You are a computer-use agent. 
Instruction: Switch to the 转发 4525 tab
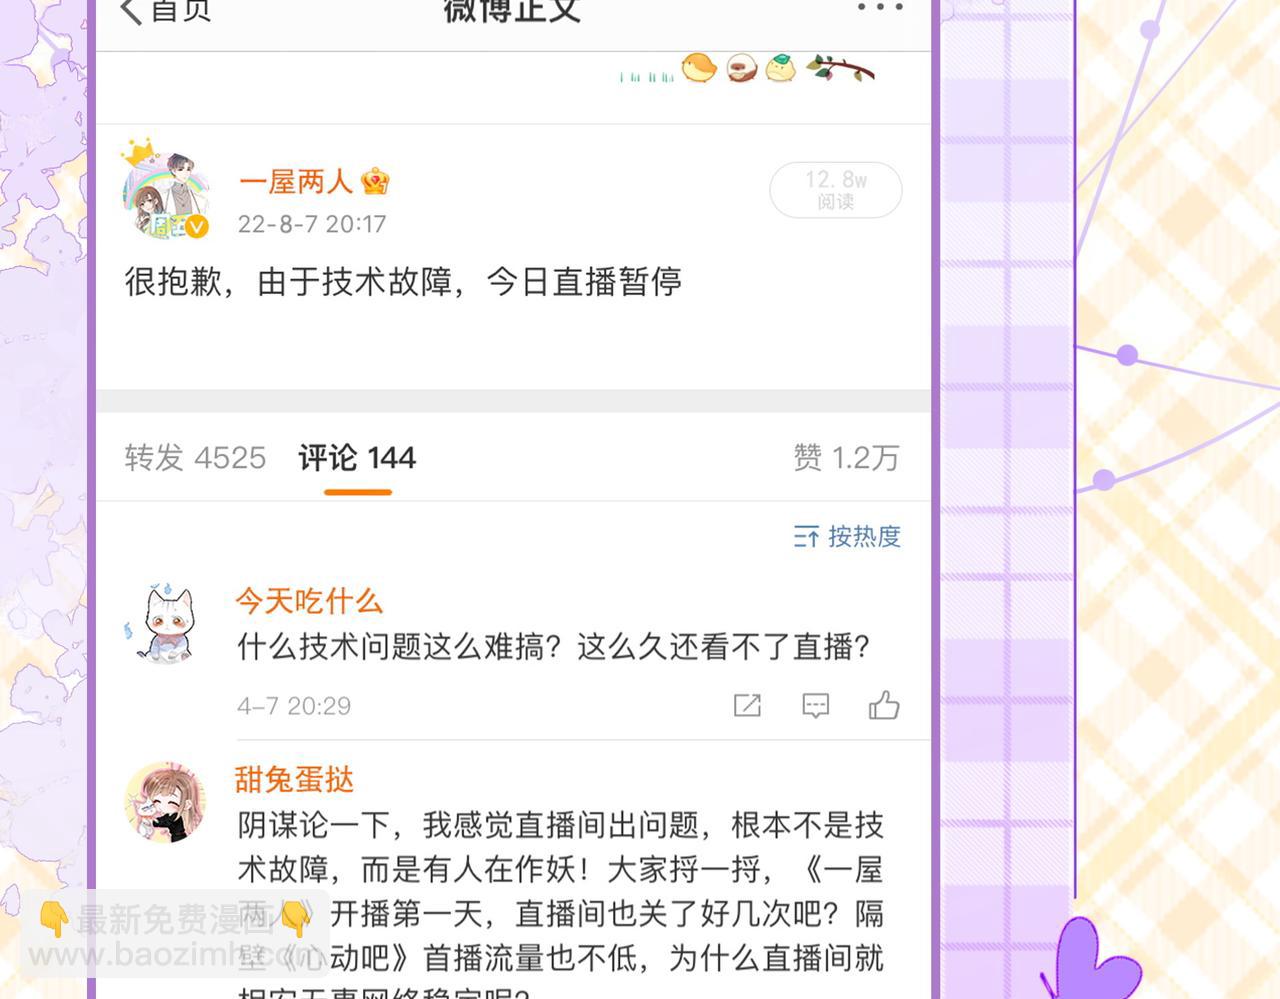[x=195, y=458]
